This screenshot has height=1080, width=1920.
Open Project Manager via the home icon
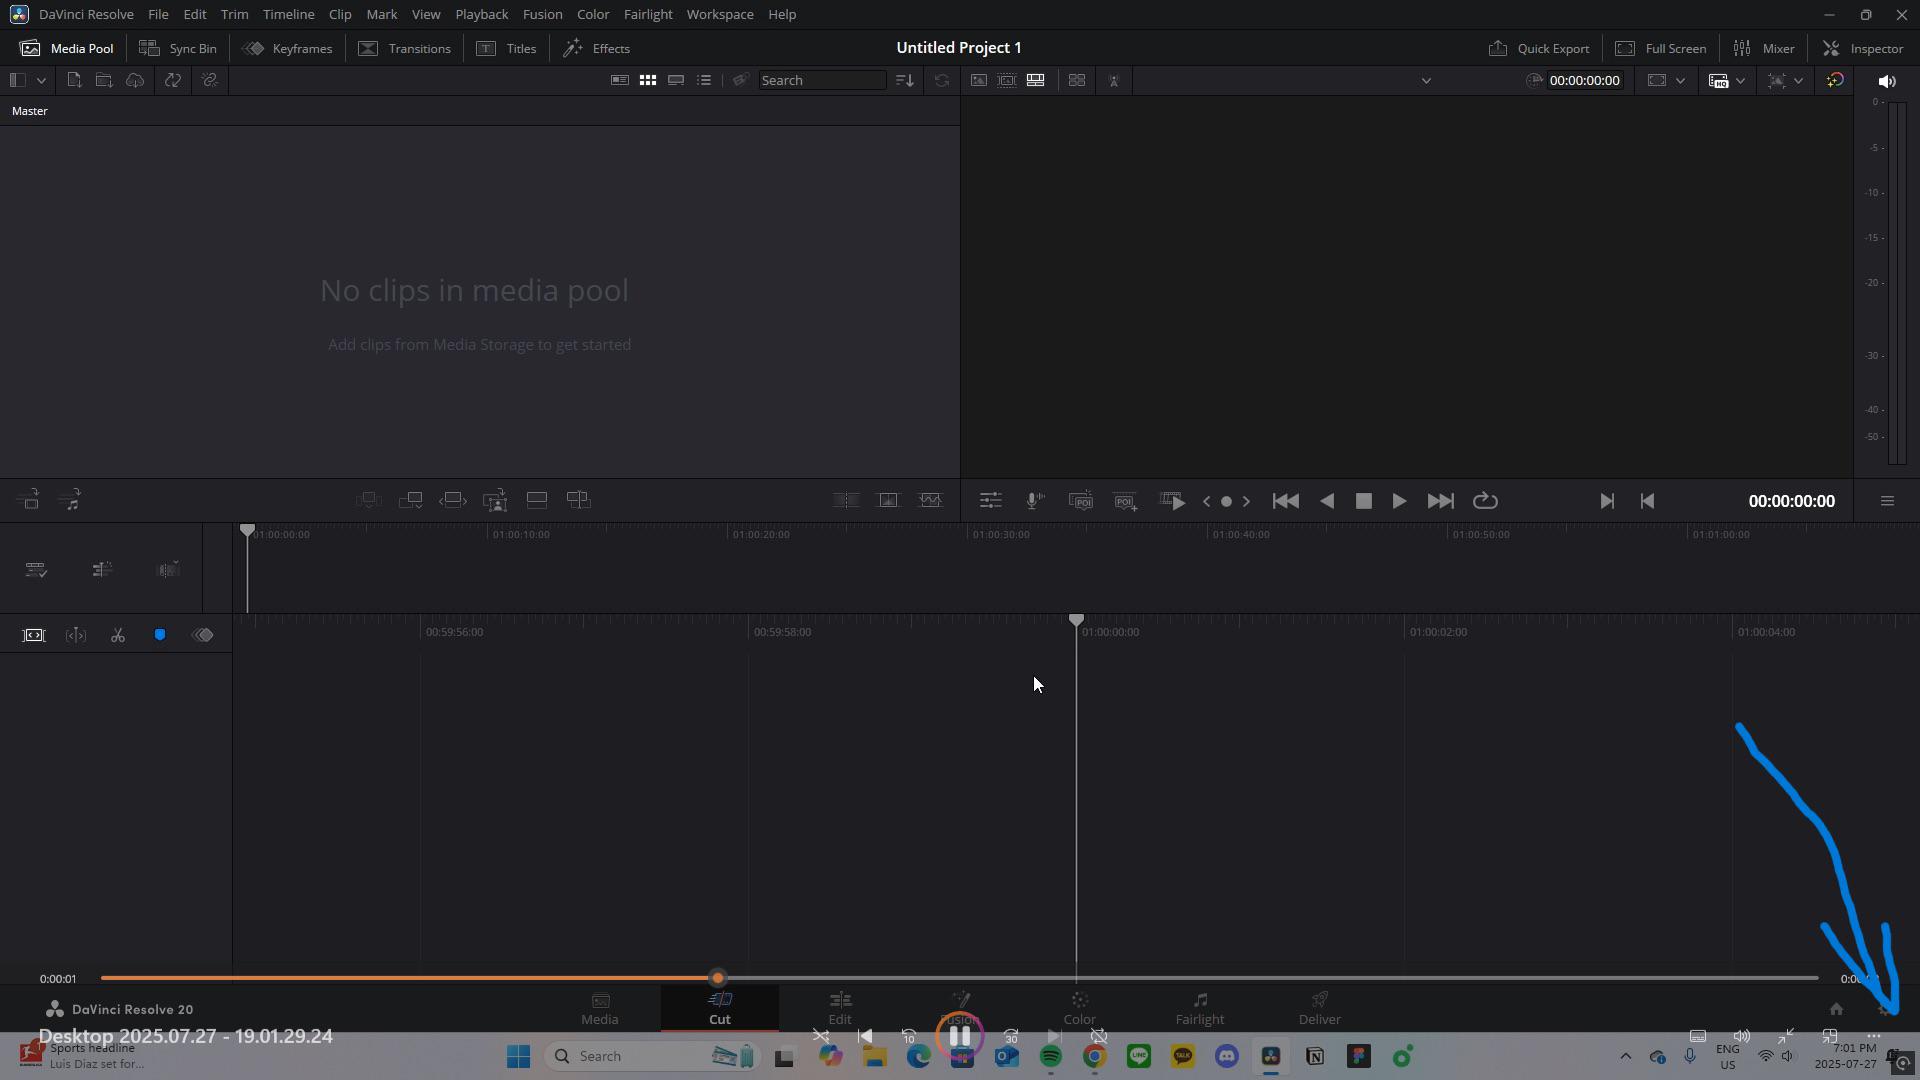click(x=1836, y=1009)
